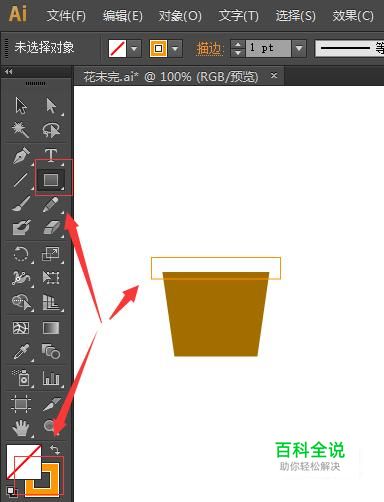Image resolution: width=384 pixels, height=502 pixels.
Task: Select the Selection tool (black arrow)
Action: [x=21, y=106]
